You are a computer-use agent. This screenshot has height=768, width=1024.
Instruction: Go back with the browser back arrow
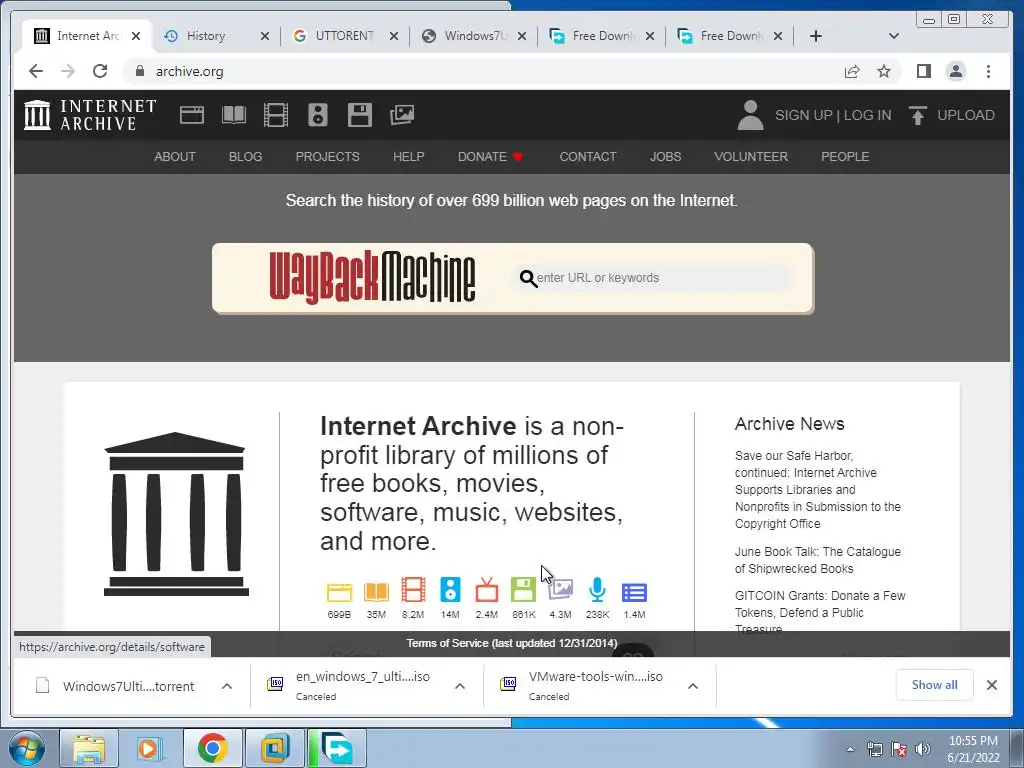pos(36,71)
